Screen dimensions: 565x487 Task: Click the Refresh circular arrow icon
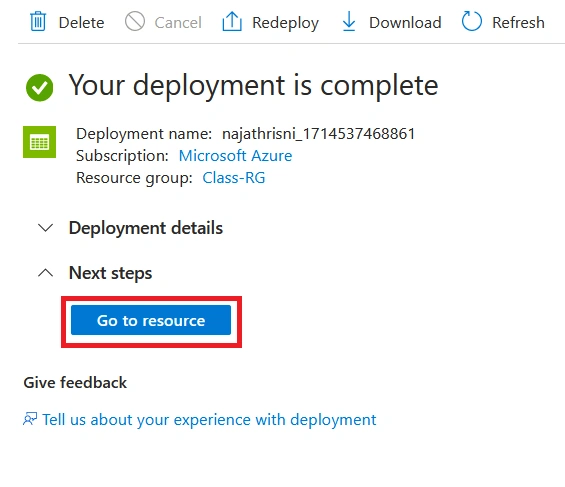[x=472, y=21]
